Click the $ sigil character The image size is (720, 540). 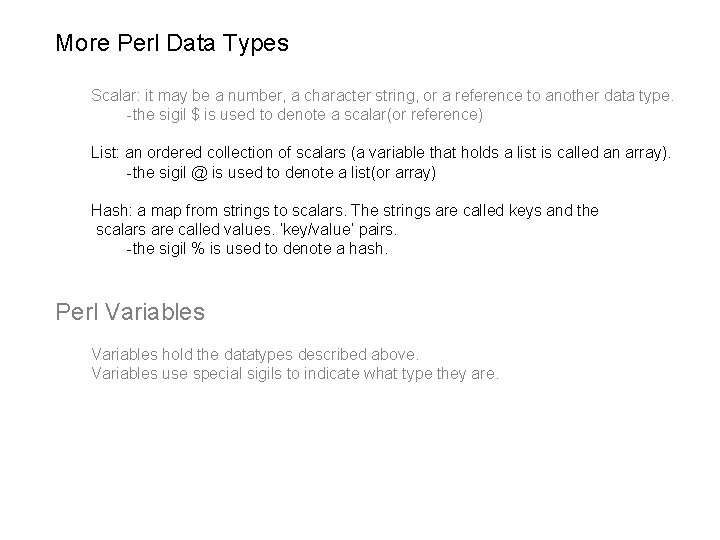click(207, 115)
